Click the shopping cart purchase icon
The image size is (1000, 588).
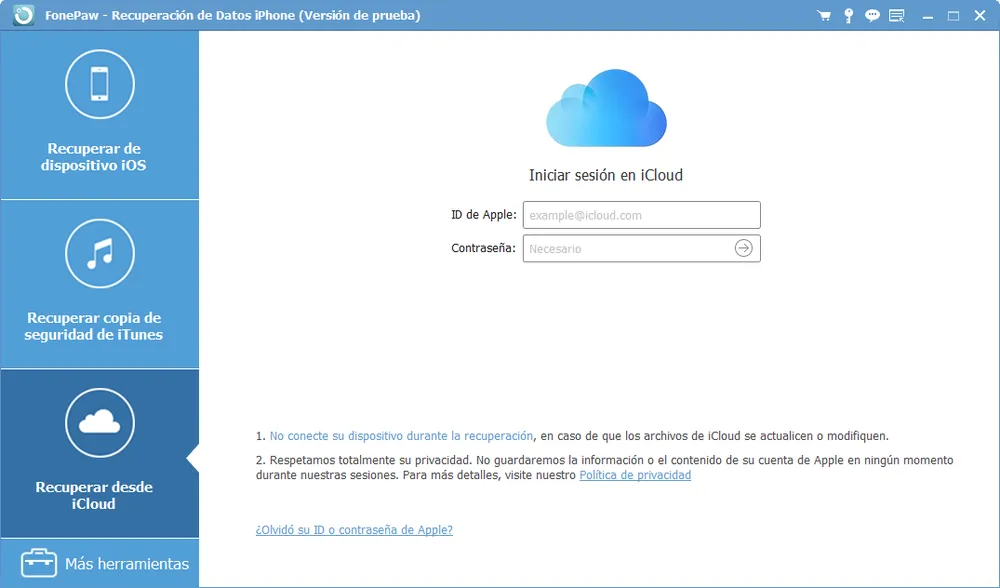point(824,15)
